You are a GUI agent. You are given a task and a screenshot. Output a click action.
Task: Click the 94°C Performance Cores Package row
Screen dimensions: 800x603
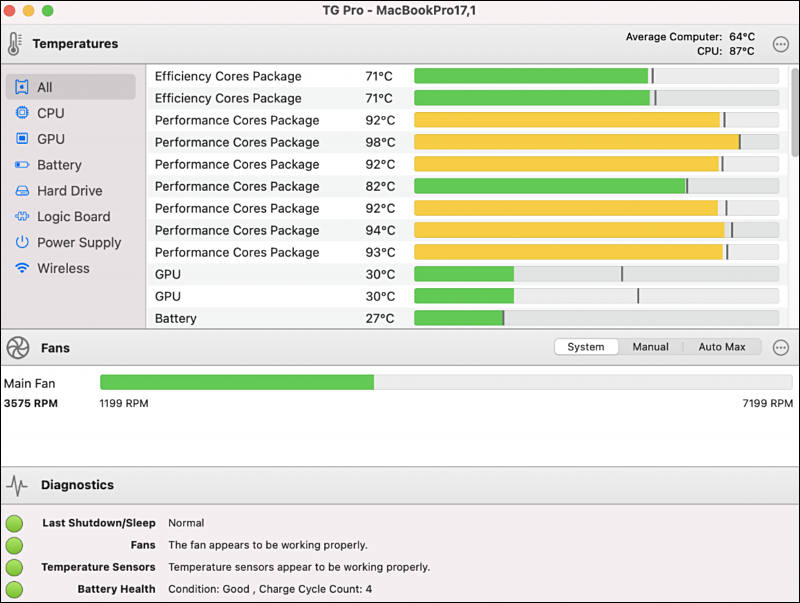[x=467, y=230]
